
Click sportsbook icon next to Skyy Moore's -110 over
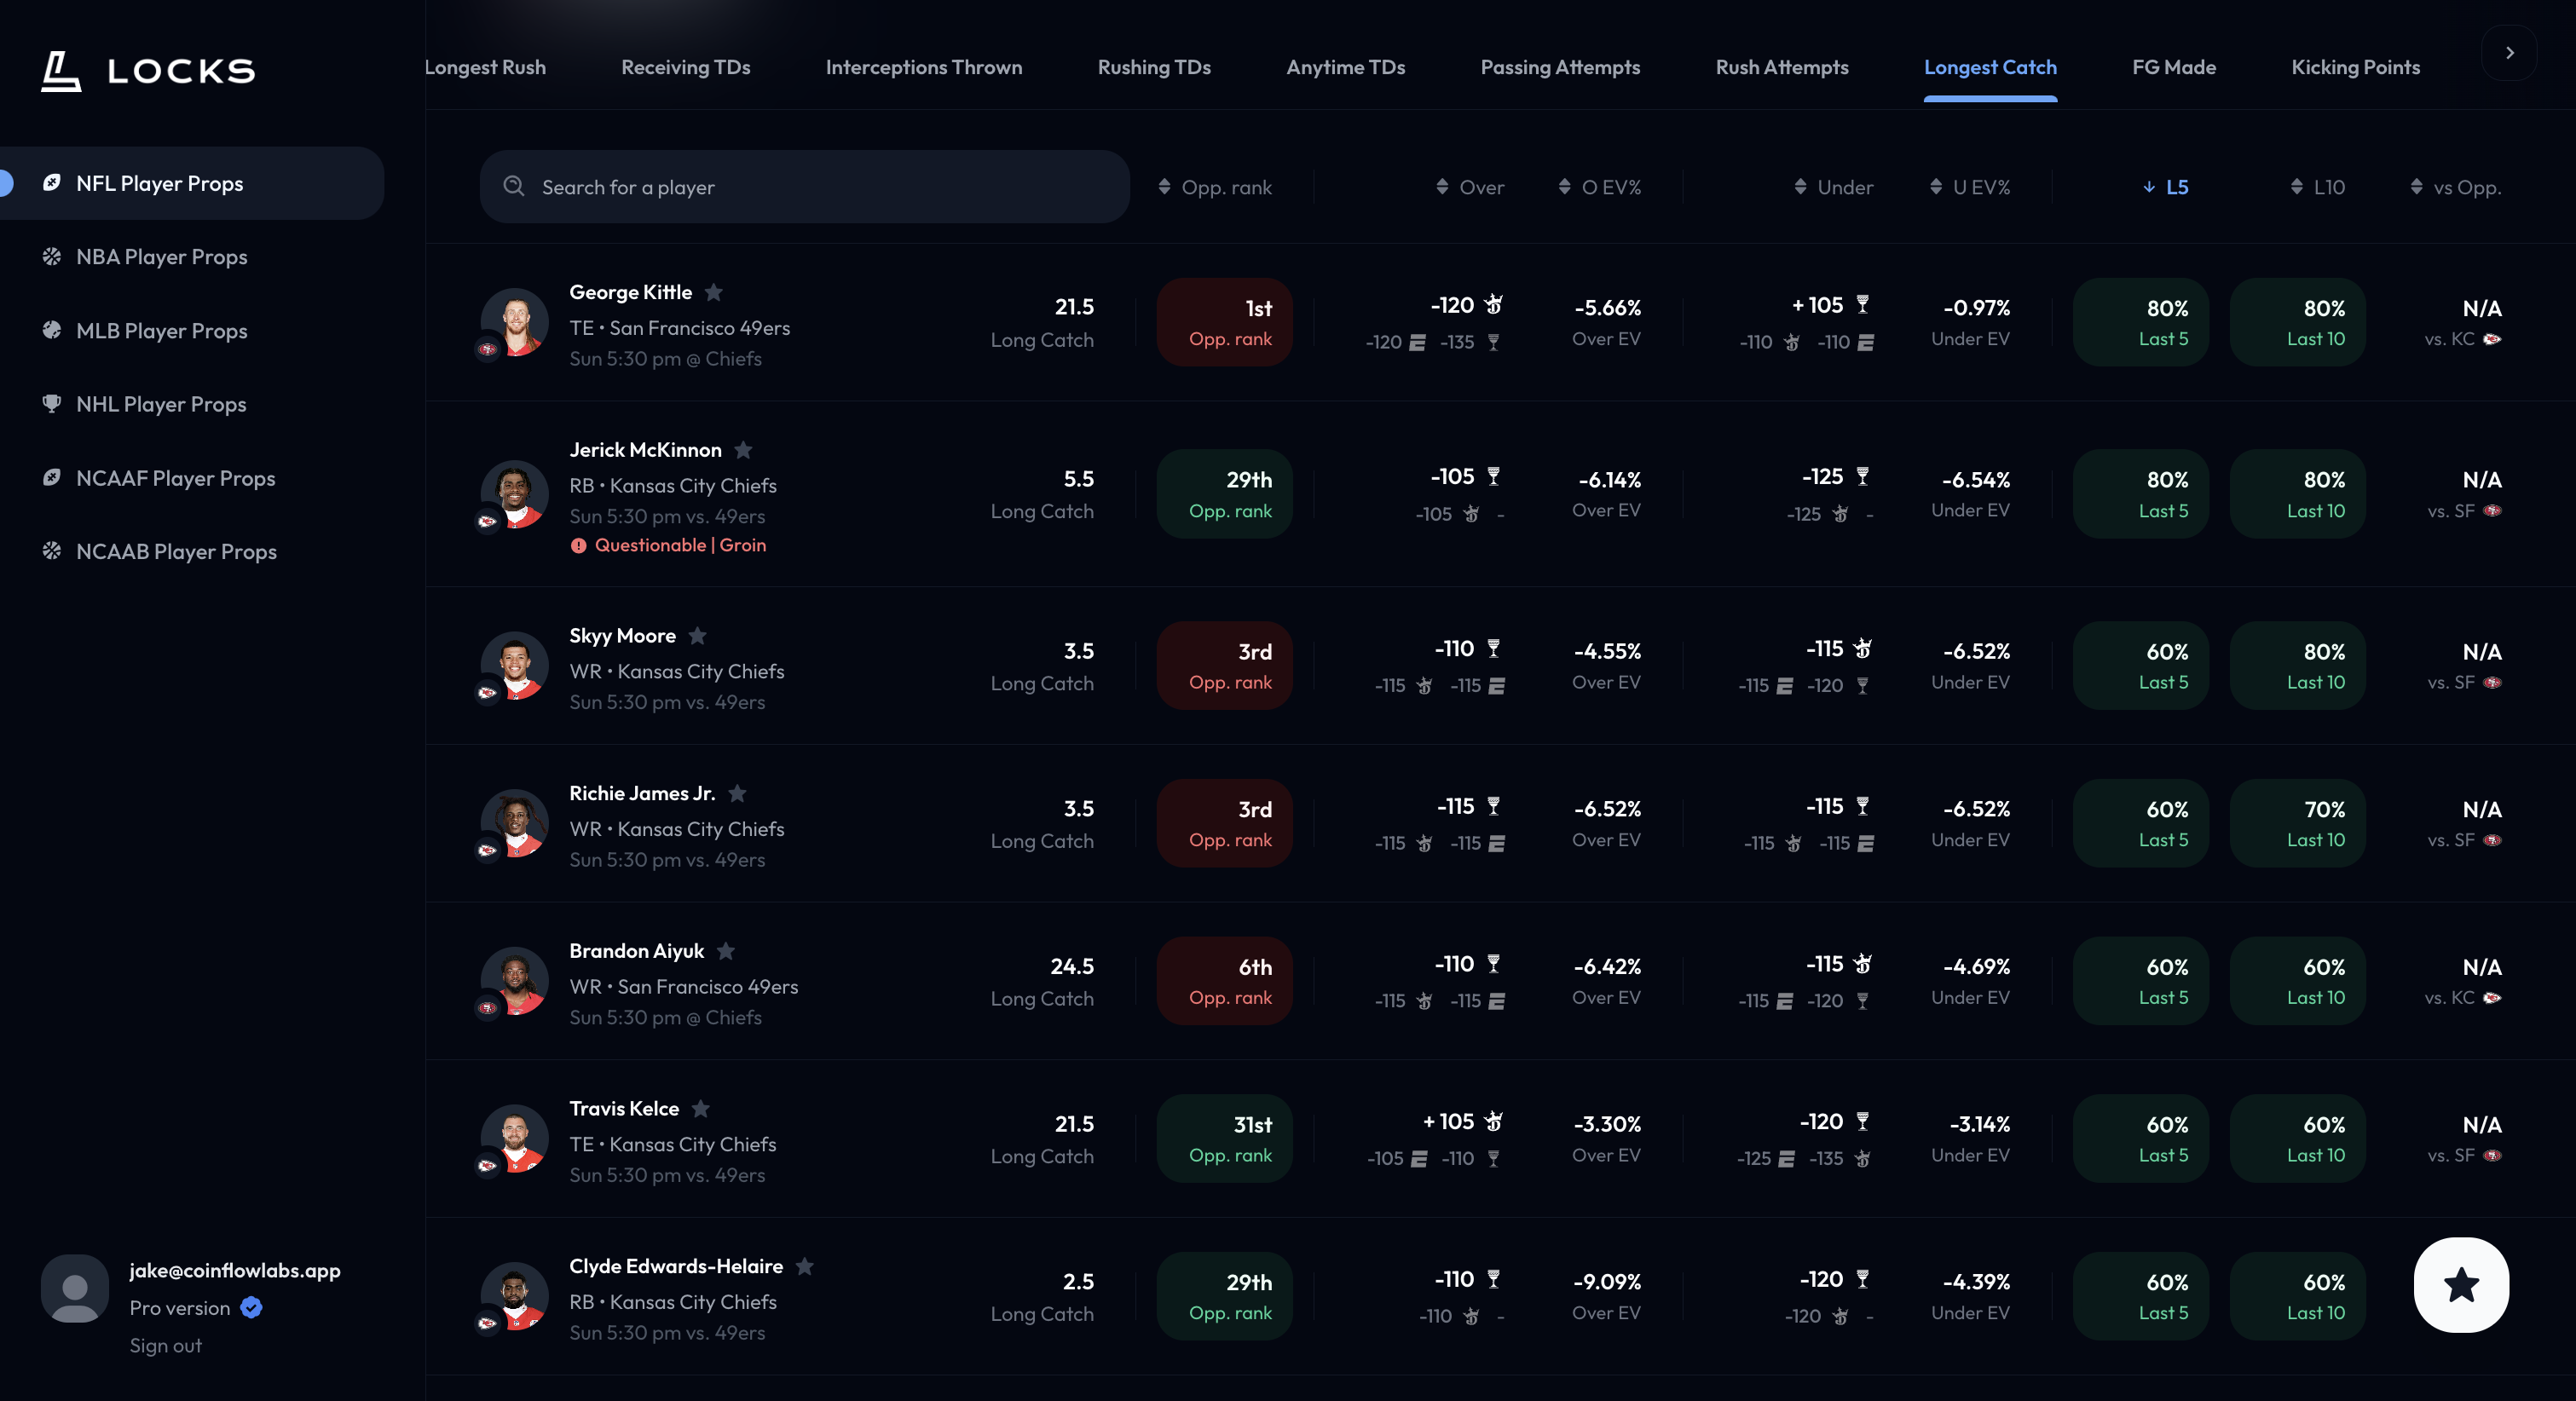(1493, 648)
